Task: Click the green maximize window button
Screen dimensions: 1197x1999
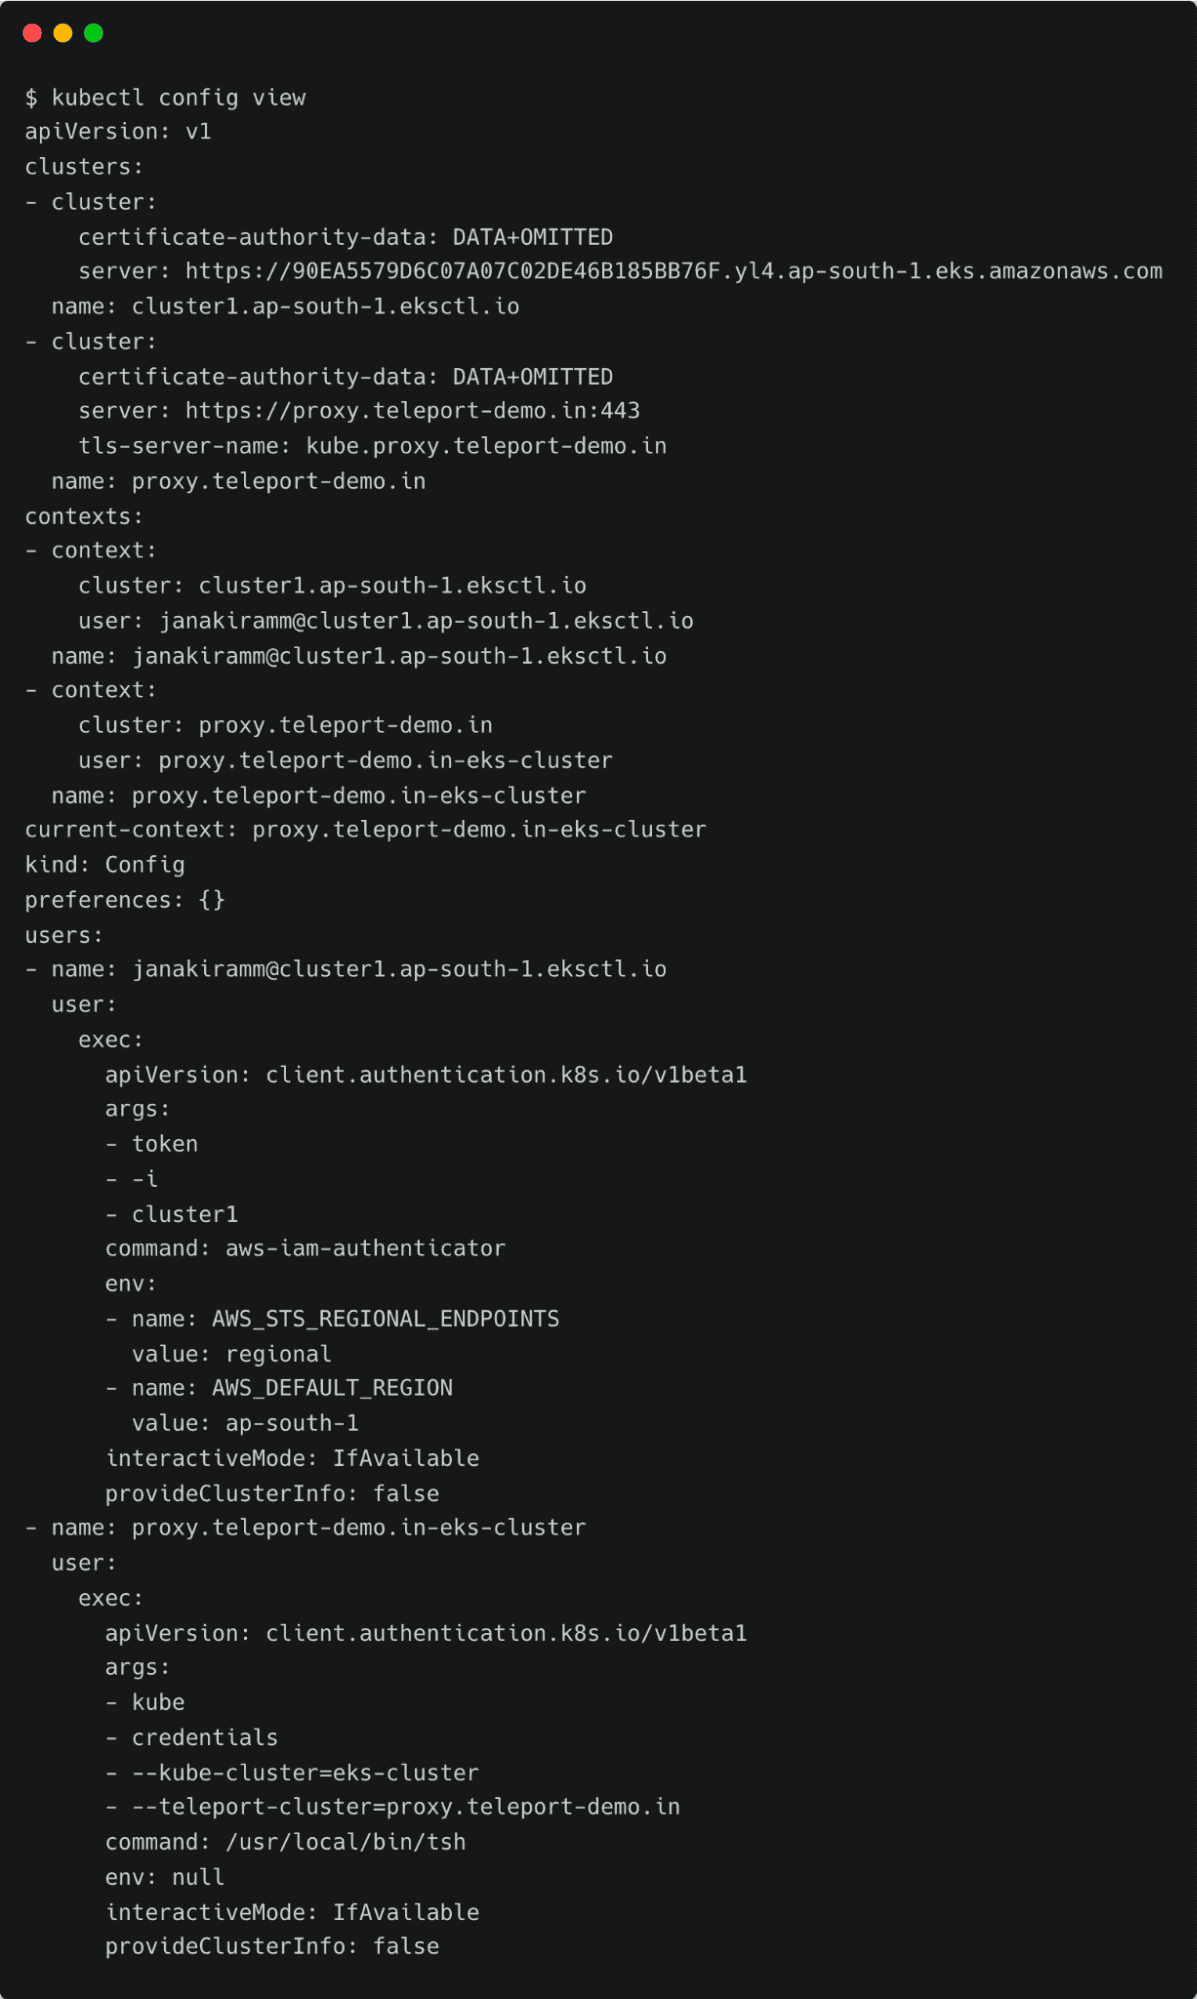Action: coord(94,33)
